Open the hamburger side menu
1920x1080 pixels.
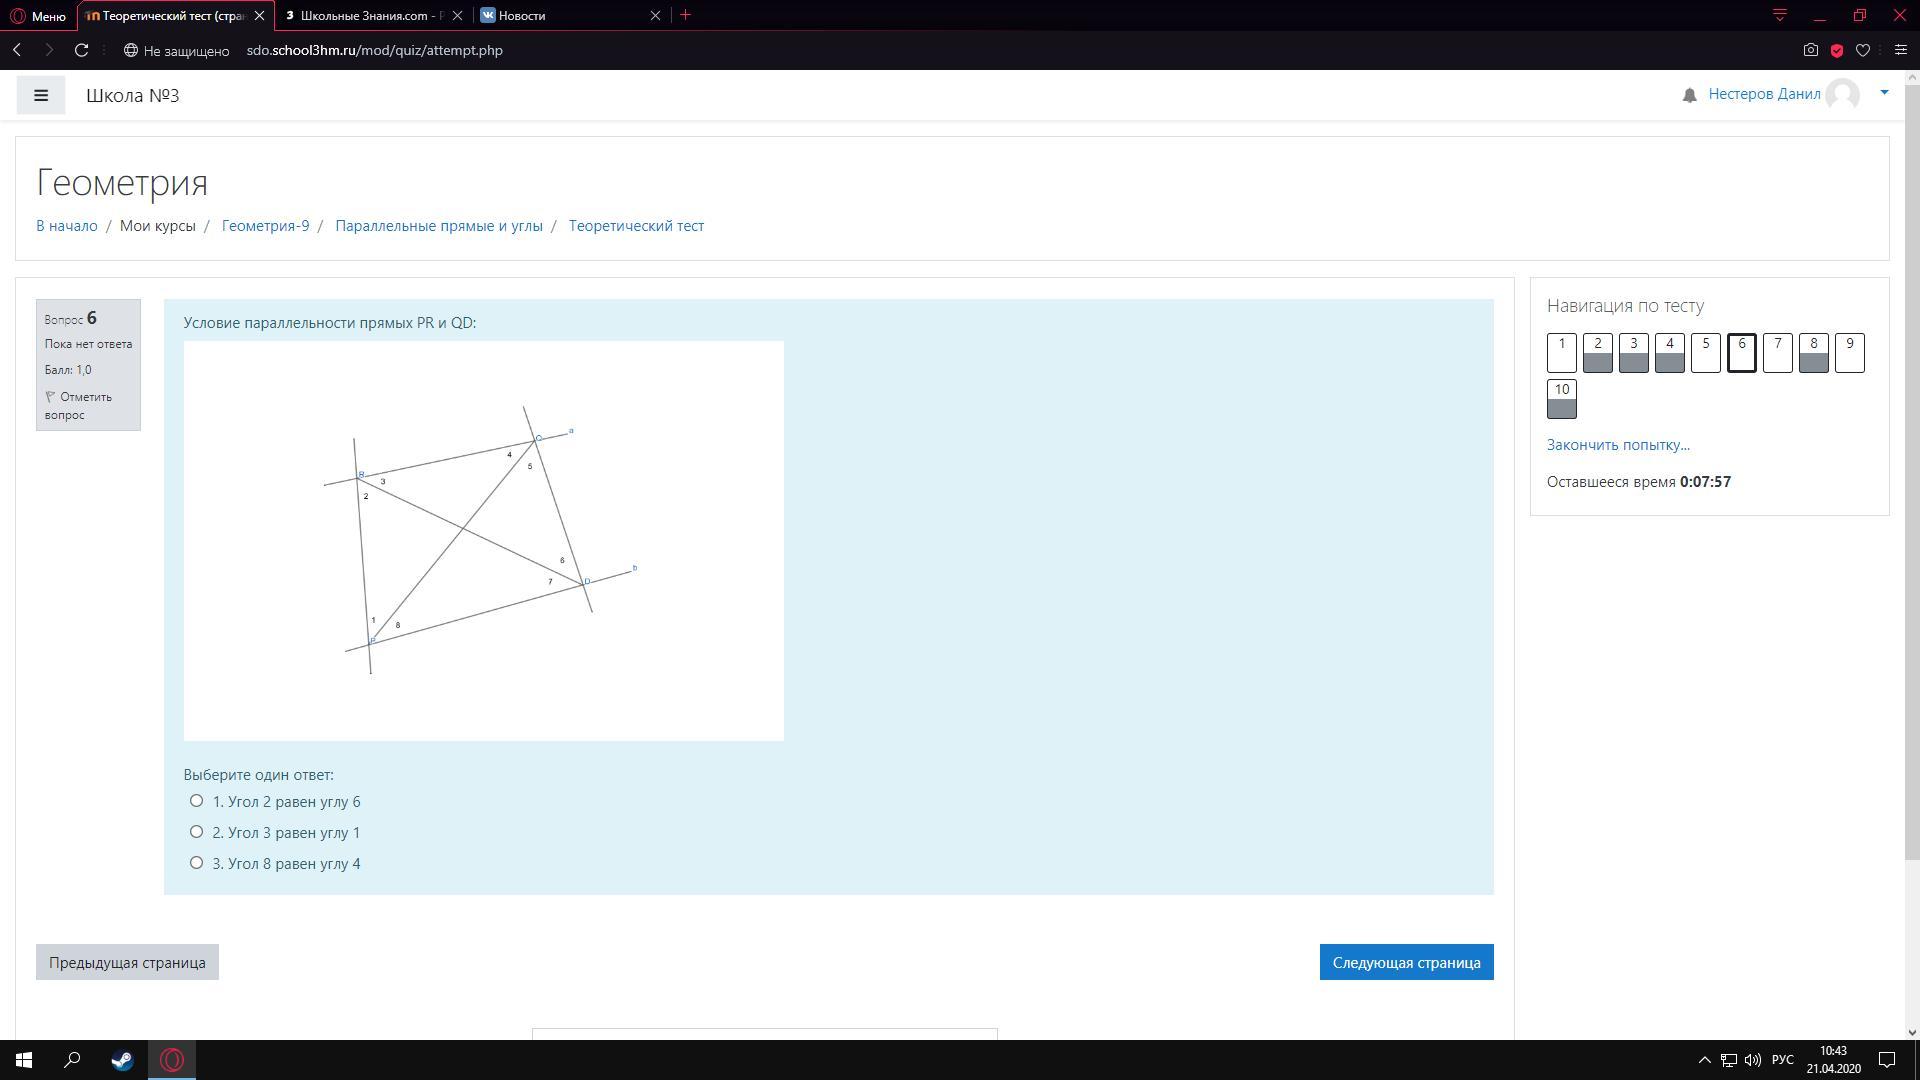[x=41, y=95]
